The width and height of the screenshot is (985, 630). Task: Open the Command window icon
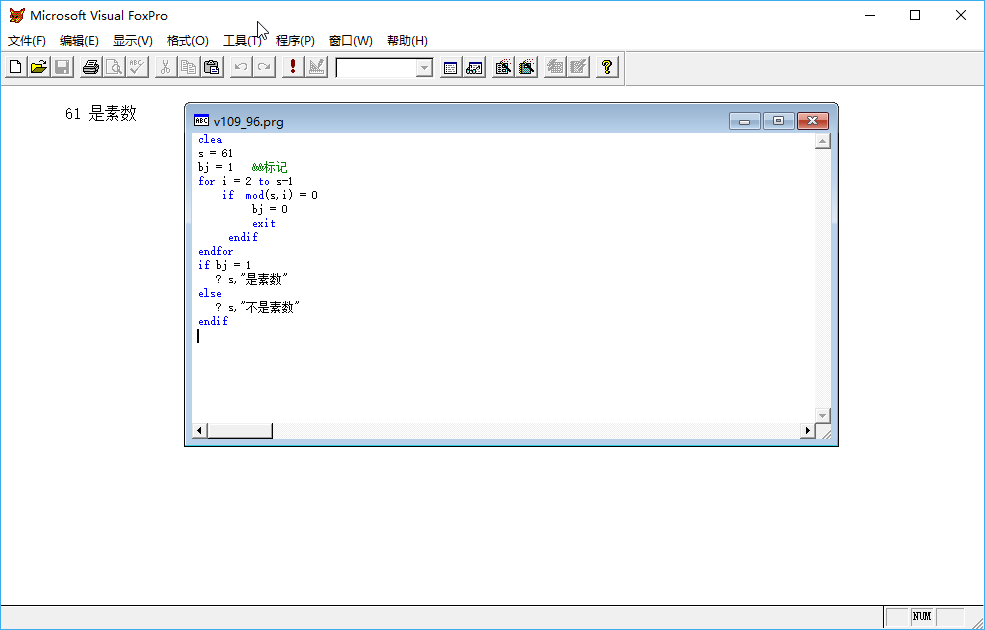[x=450, y=67]
